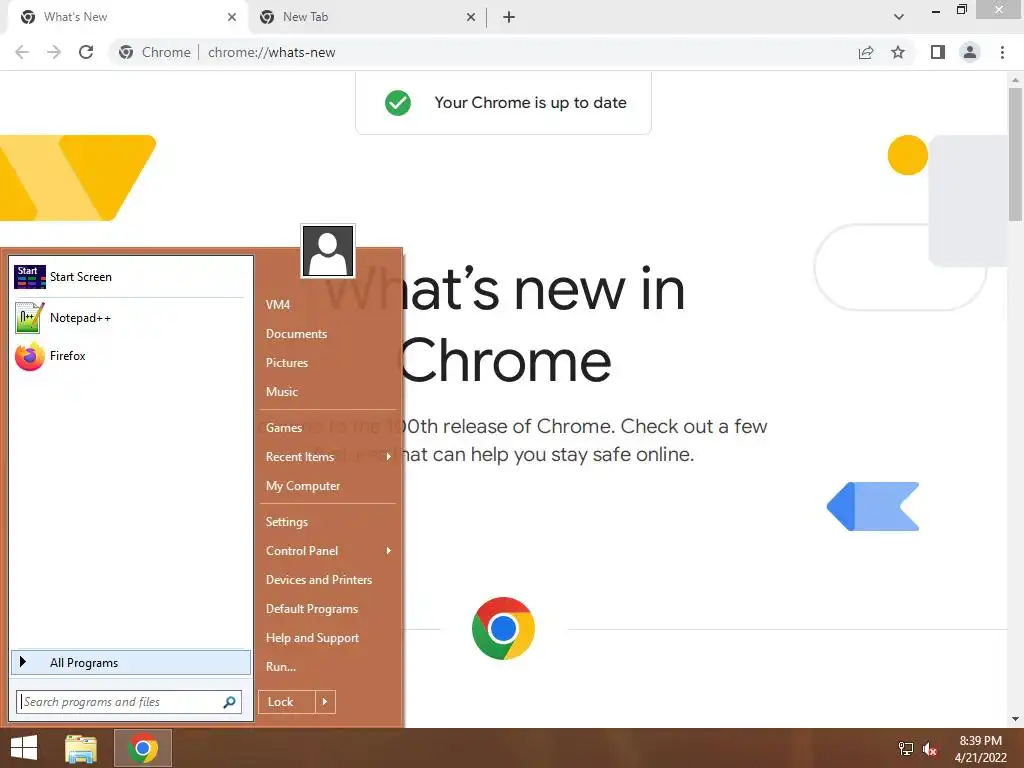The height and width of the screenshot is (768, 1024).
Task: Open File Explorer from the taskbar
Action: [x=81, y=748]
